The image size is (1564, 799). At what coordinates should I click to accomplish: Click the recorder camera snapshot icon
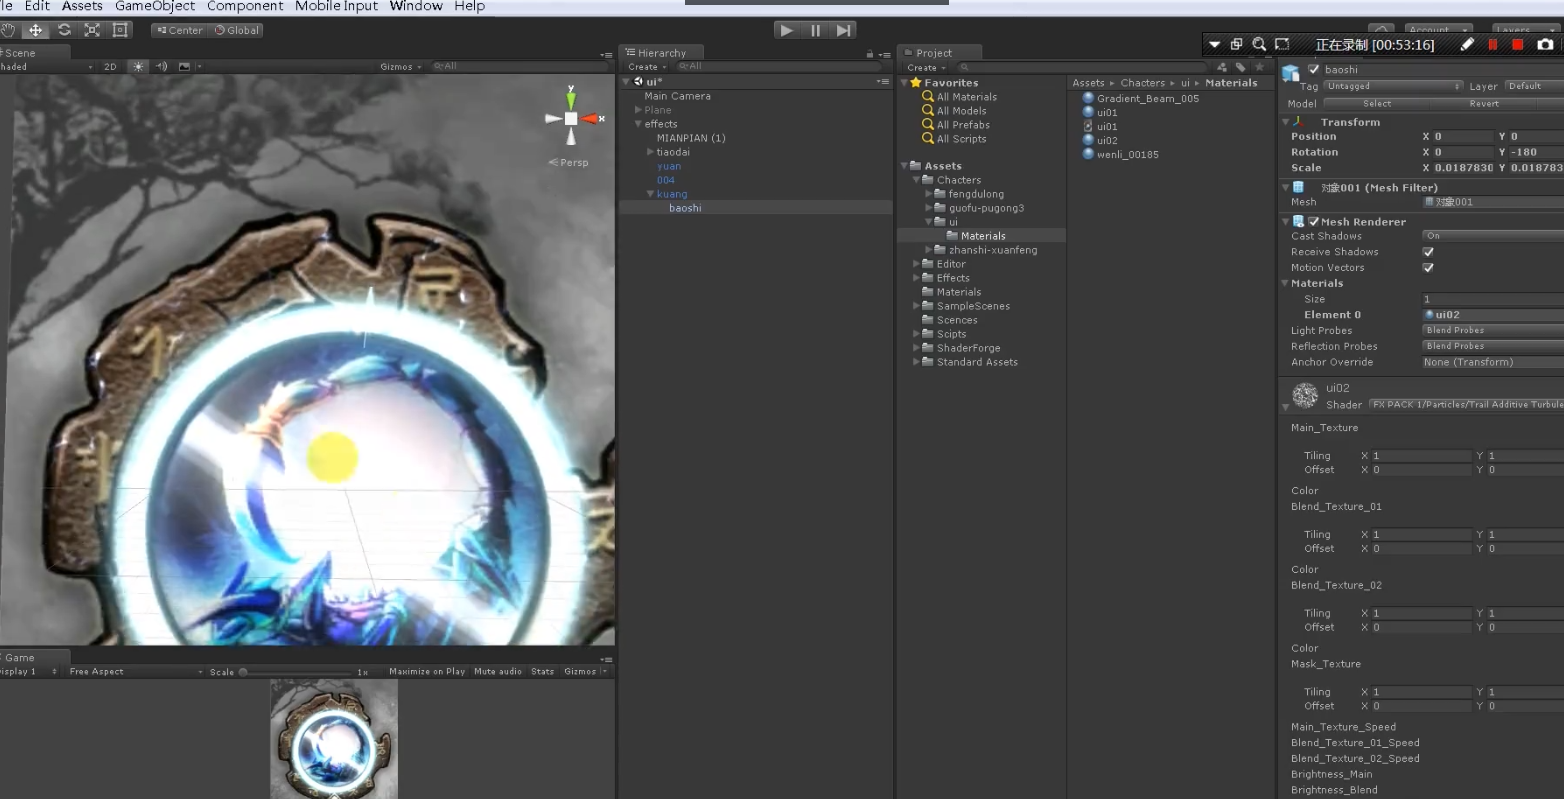[x=1545, y=44]
